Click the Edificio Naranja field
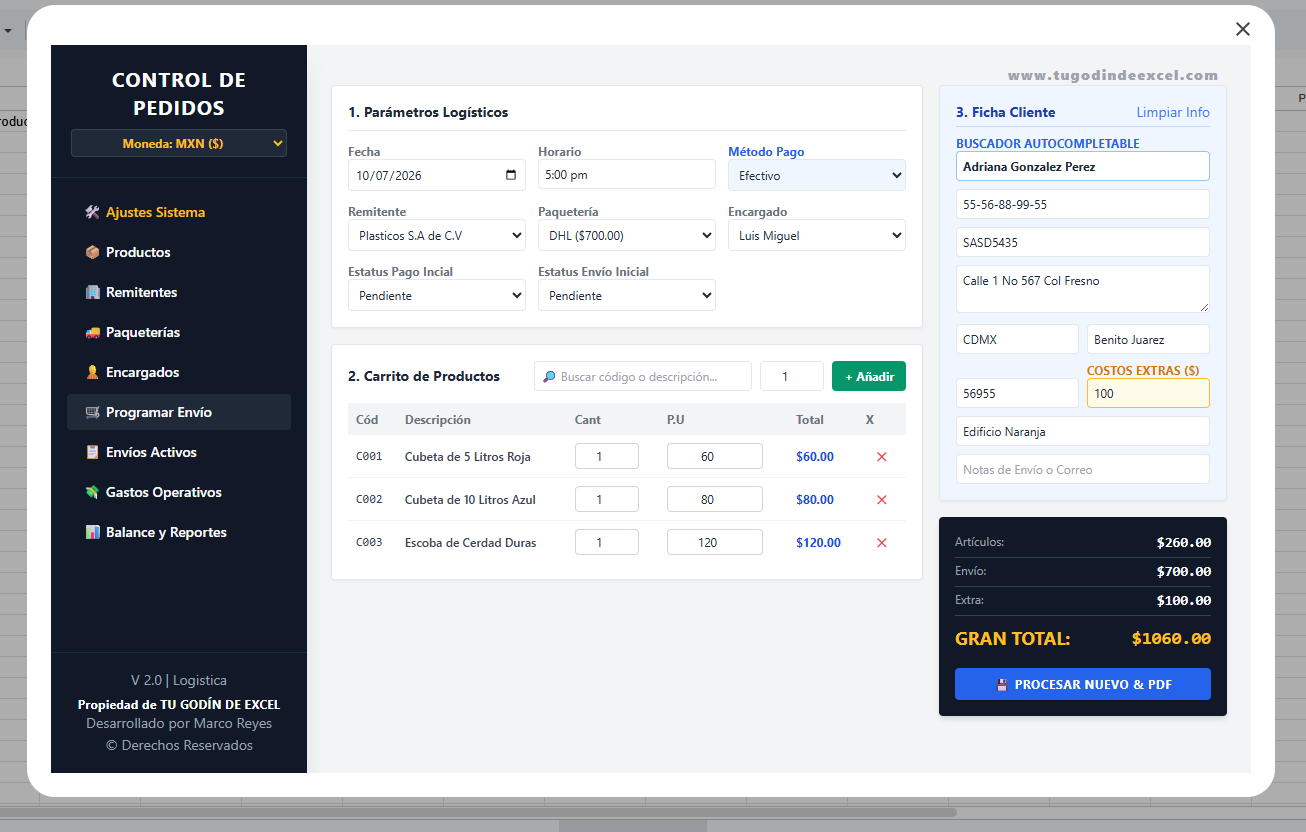Screen dimensions: 1306x832 (1083, 431)
